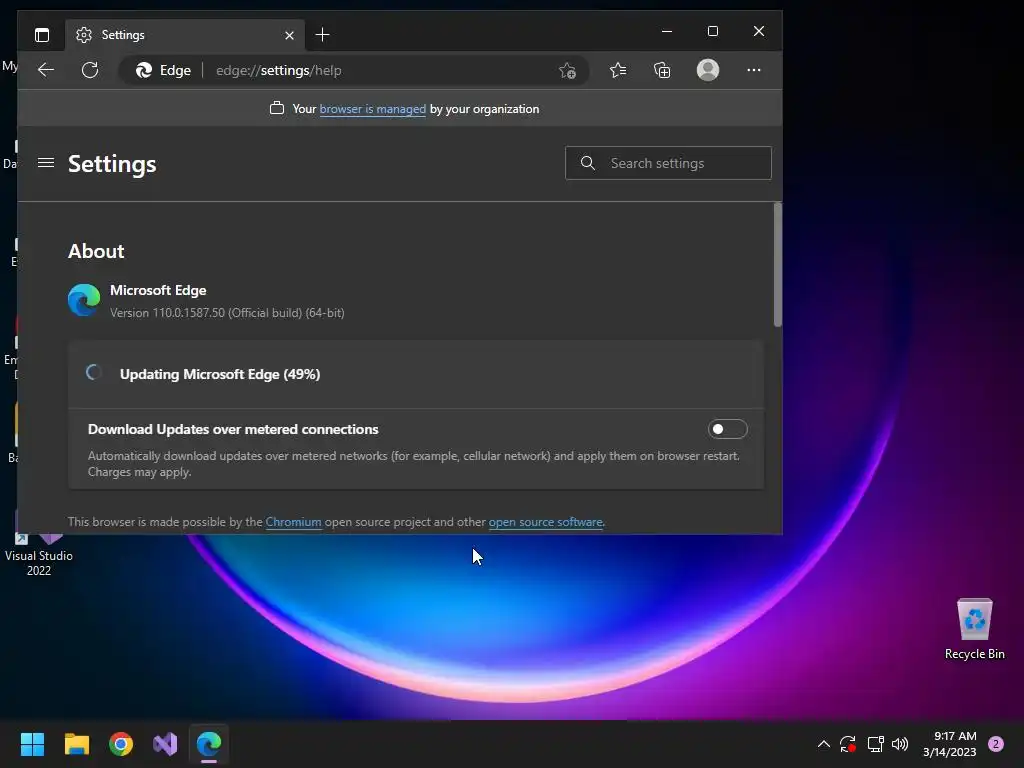The image size is (1024, 768).
Task: Open the open source software link
Action: (x=545, y=522)
